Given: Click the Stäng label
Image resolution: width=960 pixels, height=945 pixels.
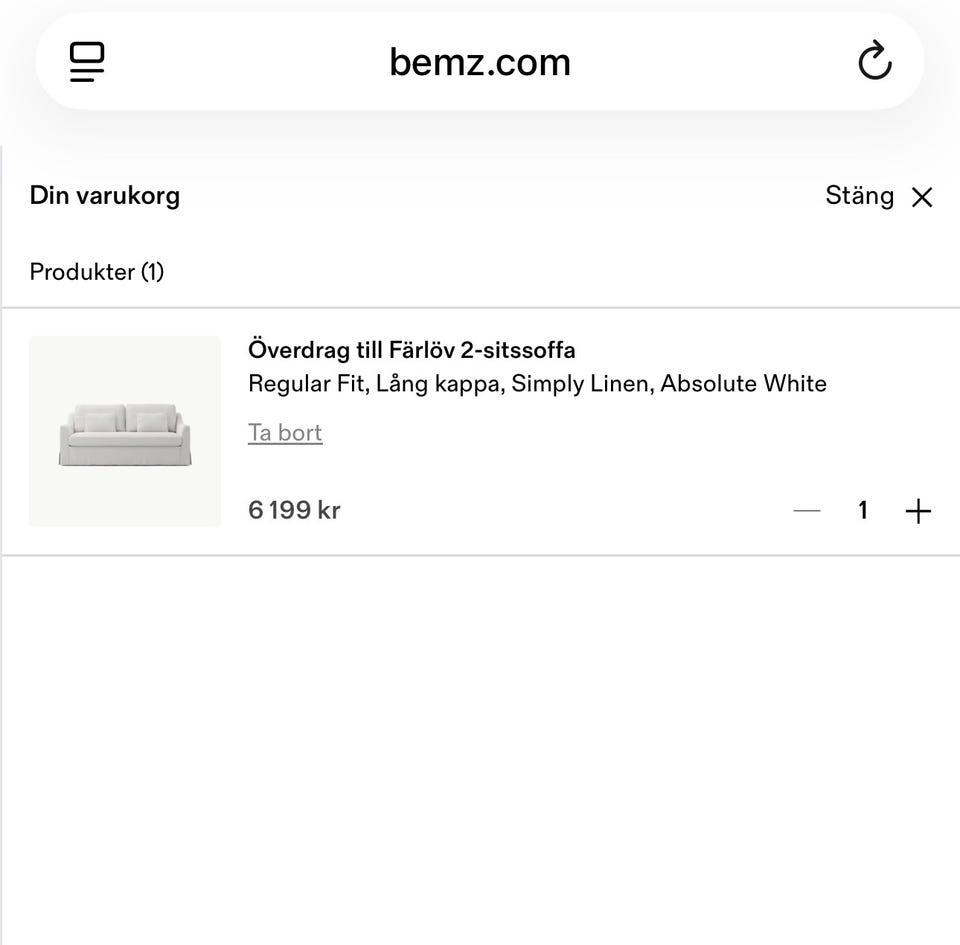Looking at the screenshot, I should (x=859, y=196).
